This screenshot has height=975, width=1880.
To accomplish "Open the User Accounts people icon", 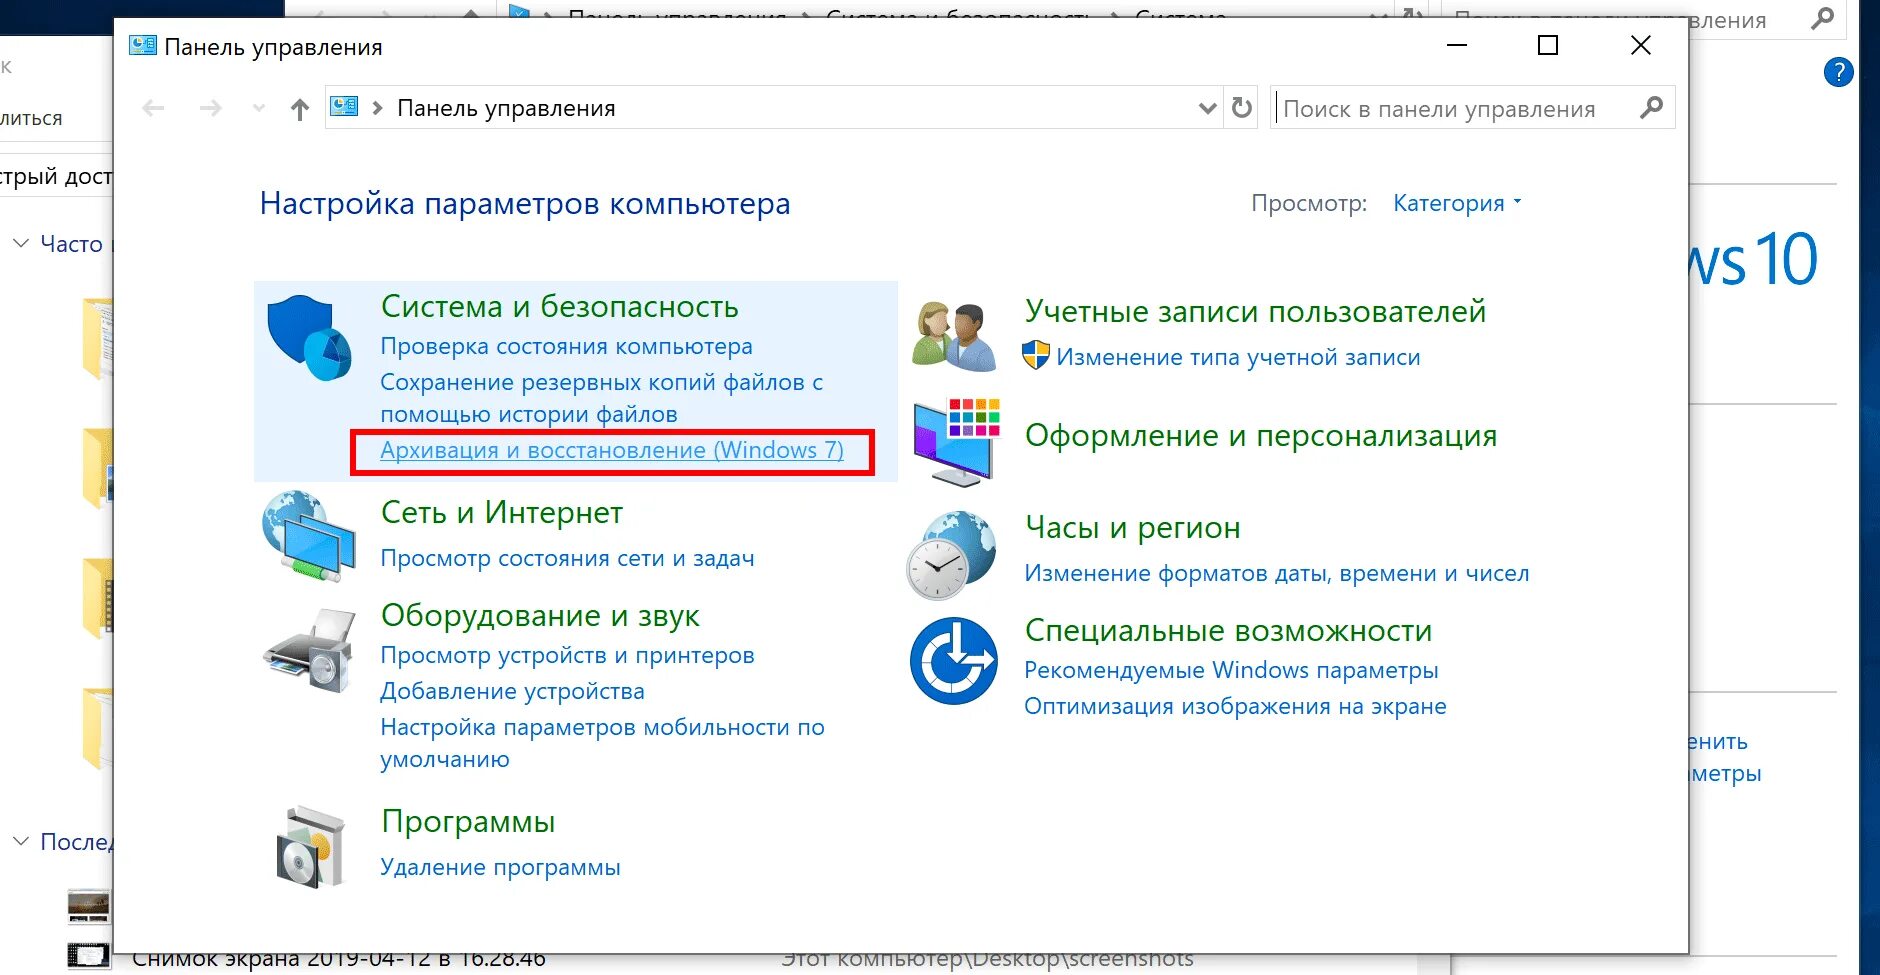I will click(954, 336).
